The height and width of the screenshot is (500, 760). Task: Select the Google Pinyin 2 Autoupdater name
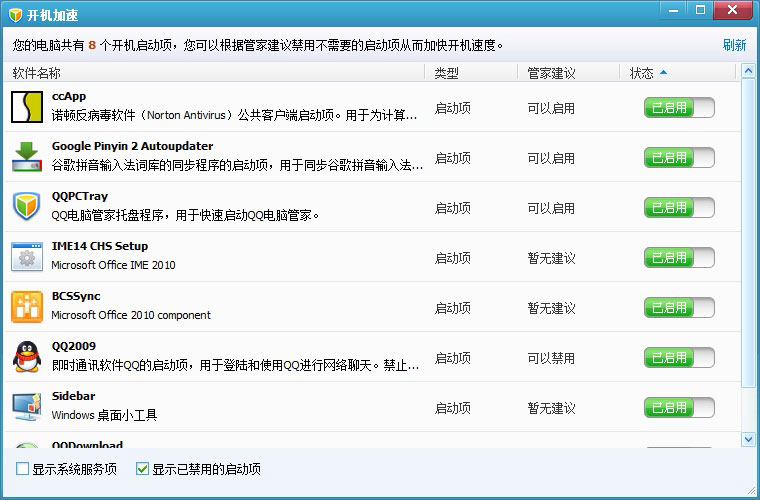click(x=132, y=146)
